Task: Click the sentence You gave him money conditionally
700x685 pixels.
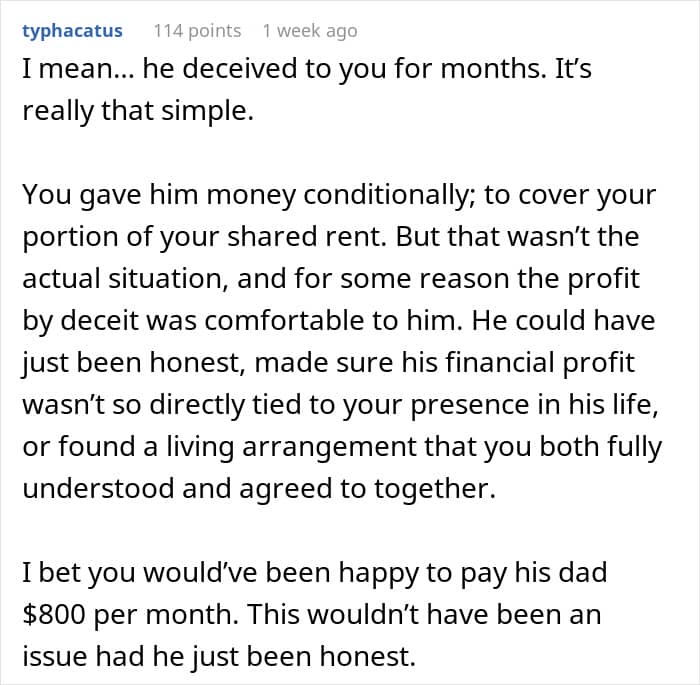Action: [244, 195]
